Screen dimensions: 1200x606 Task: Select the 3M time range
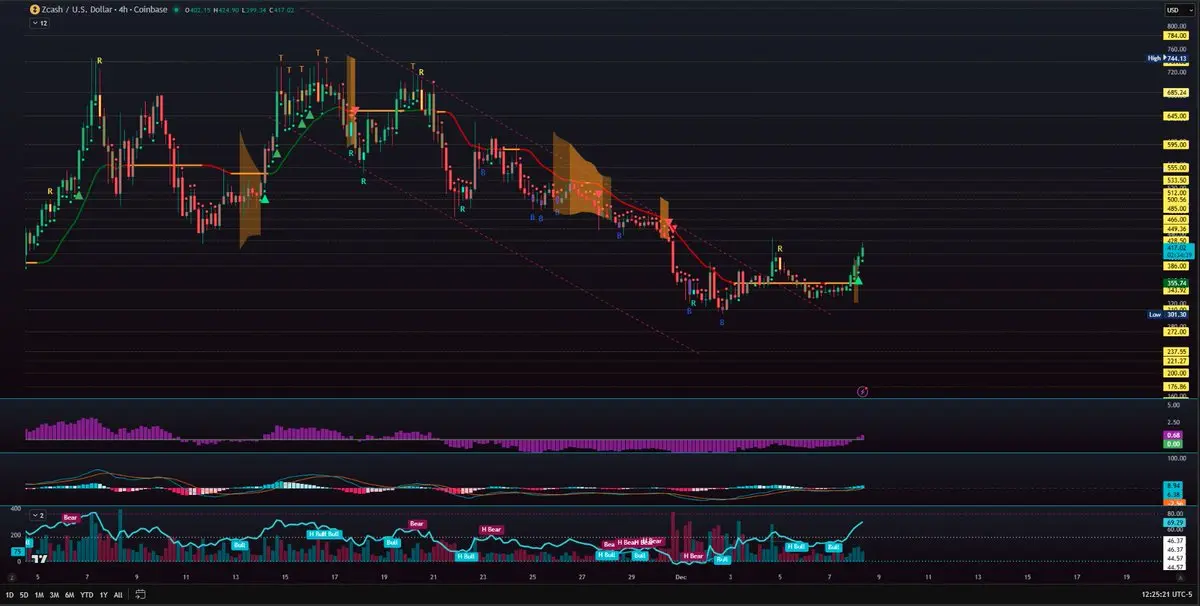pyautogui.click(x=54, y=595)
